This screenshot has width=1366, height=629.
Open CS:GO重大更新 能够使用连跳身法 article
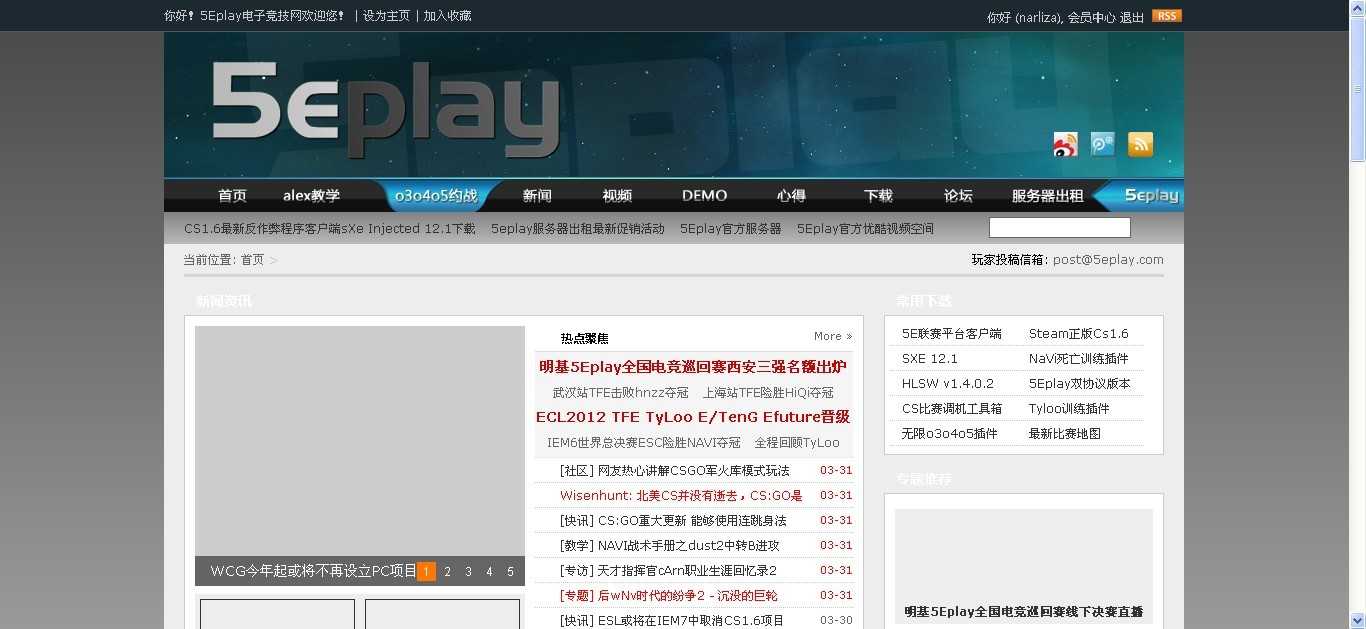[692, 521]
